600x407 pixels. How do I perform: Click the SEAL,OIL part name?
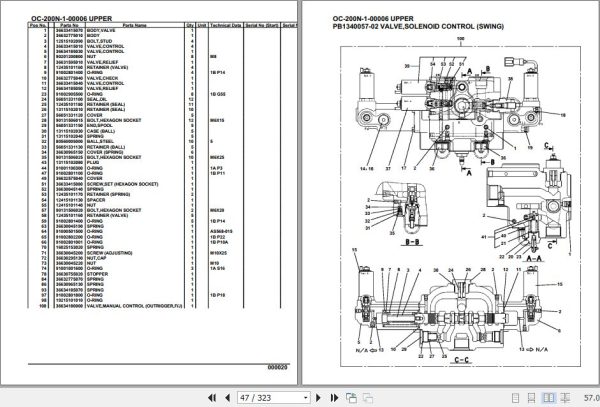(x=97, y=99)
